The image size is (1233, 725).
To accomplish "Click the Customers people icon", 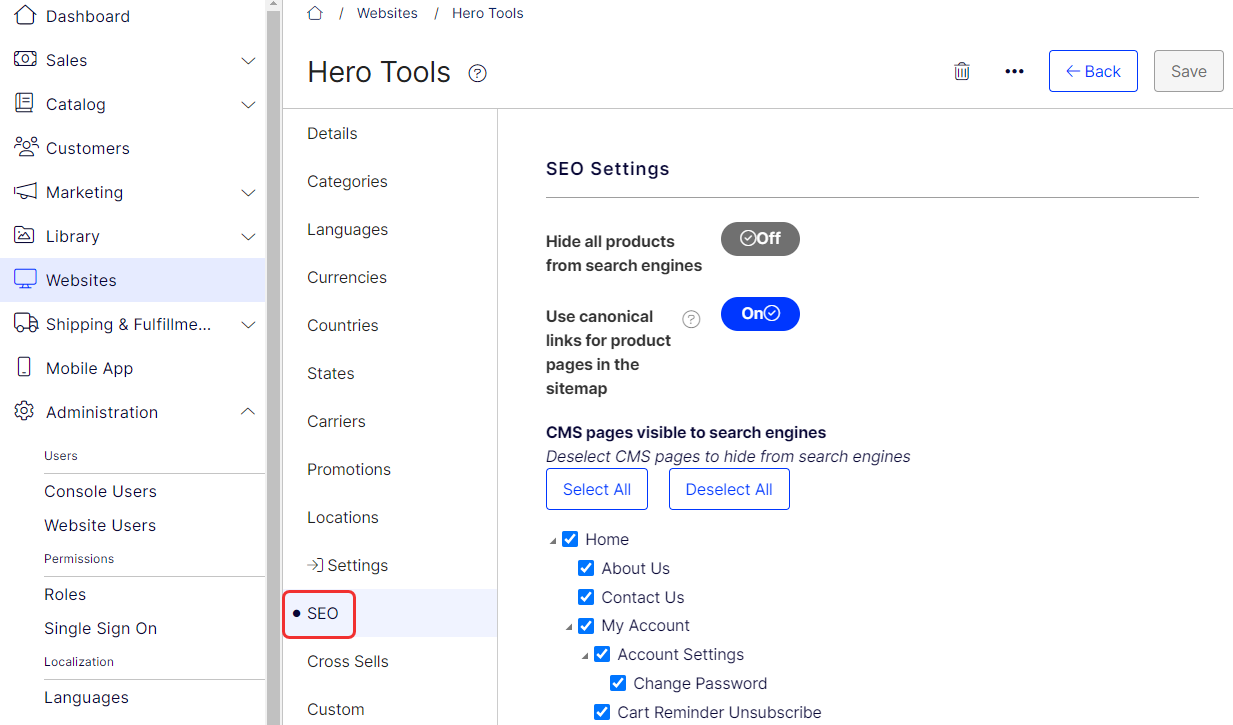I will 26,147.
